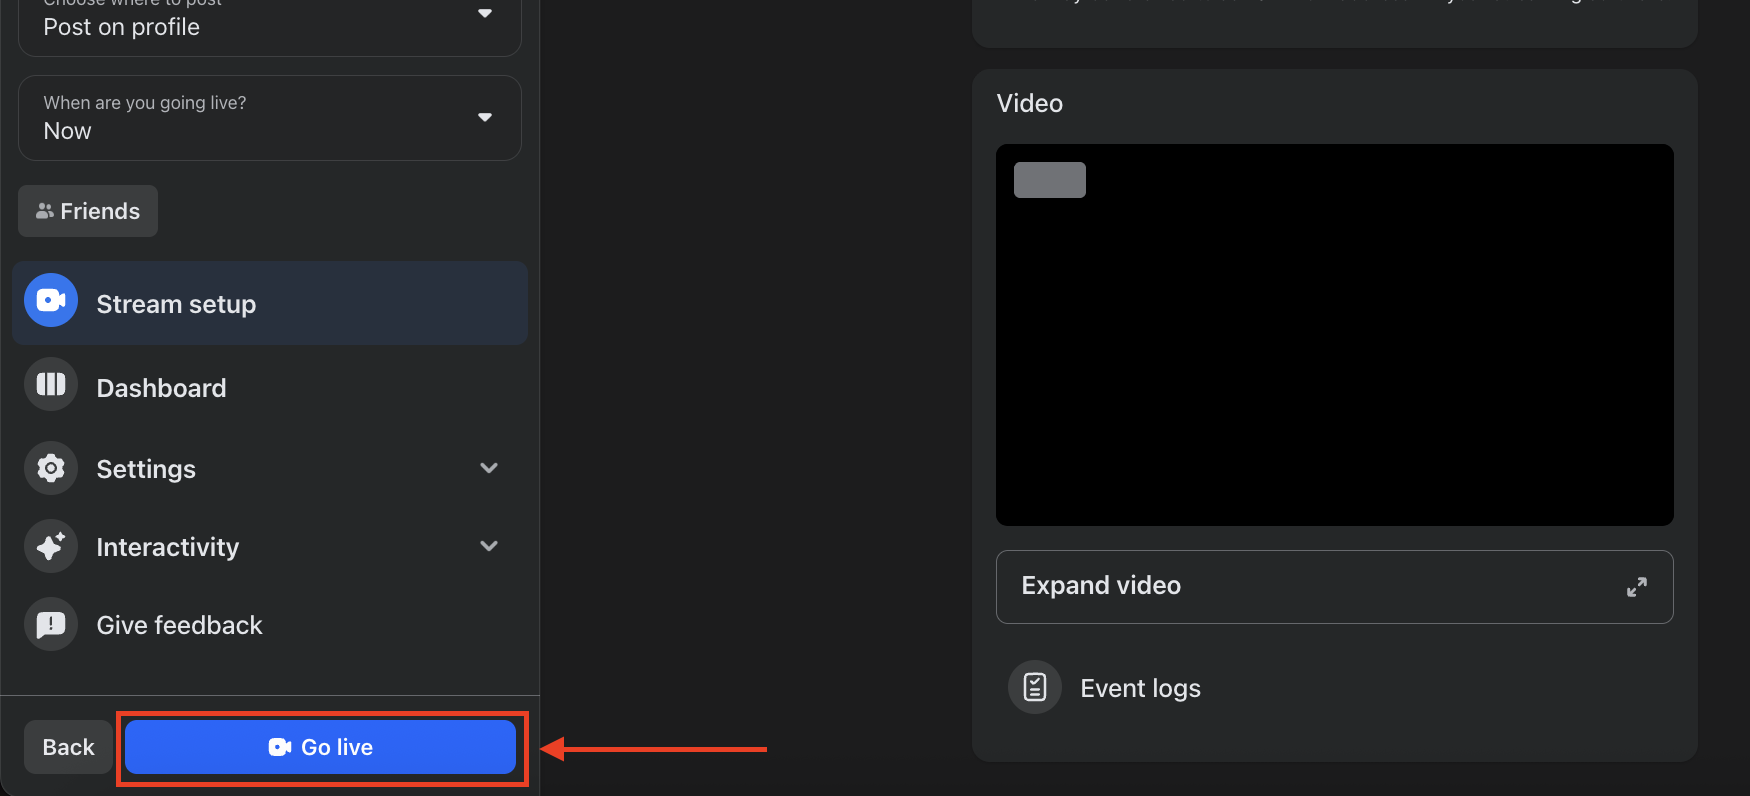Click the Back button
The height and width of the screenshot is (796, 1750).
(68, 747)
